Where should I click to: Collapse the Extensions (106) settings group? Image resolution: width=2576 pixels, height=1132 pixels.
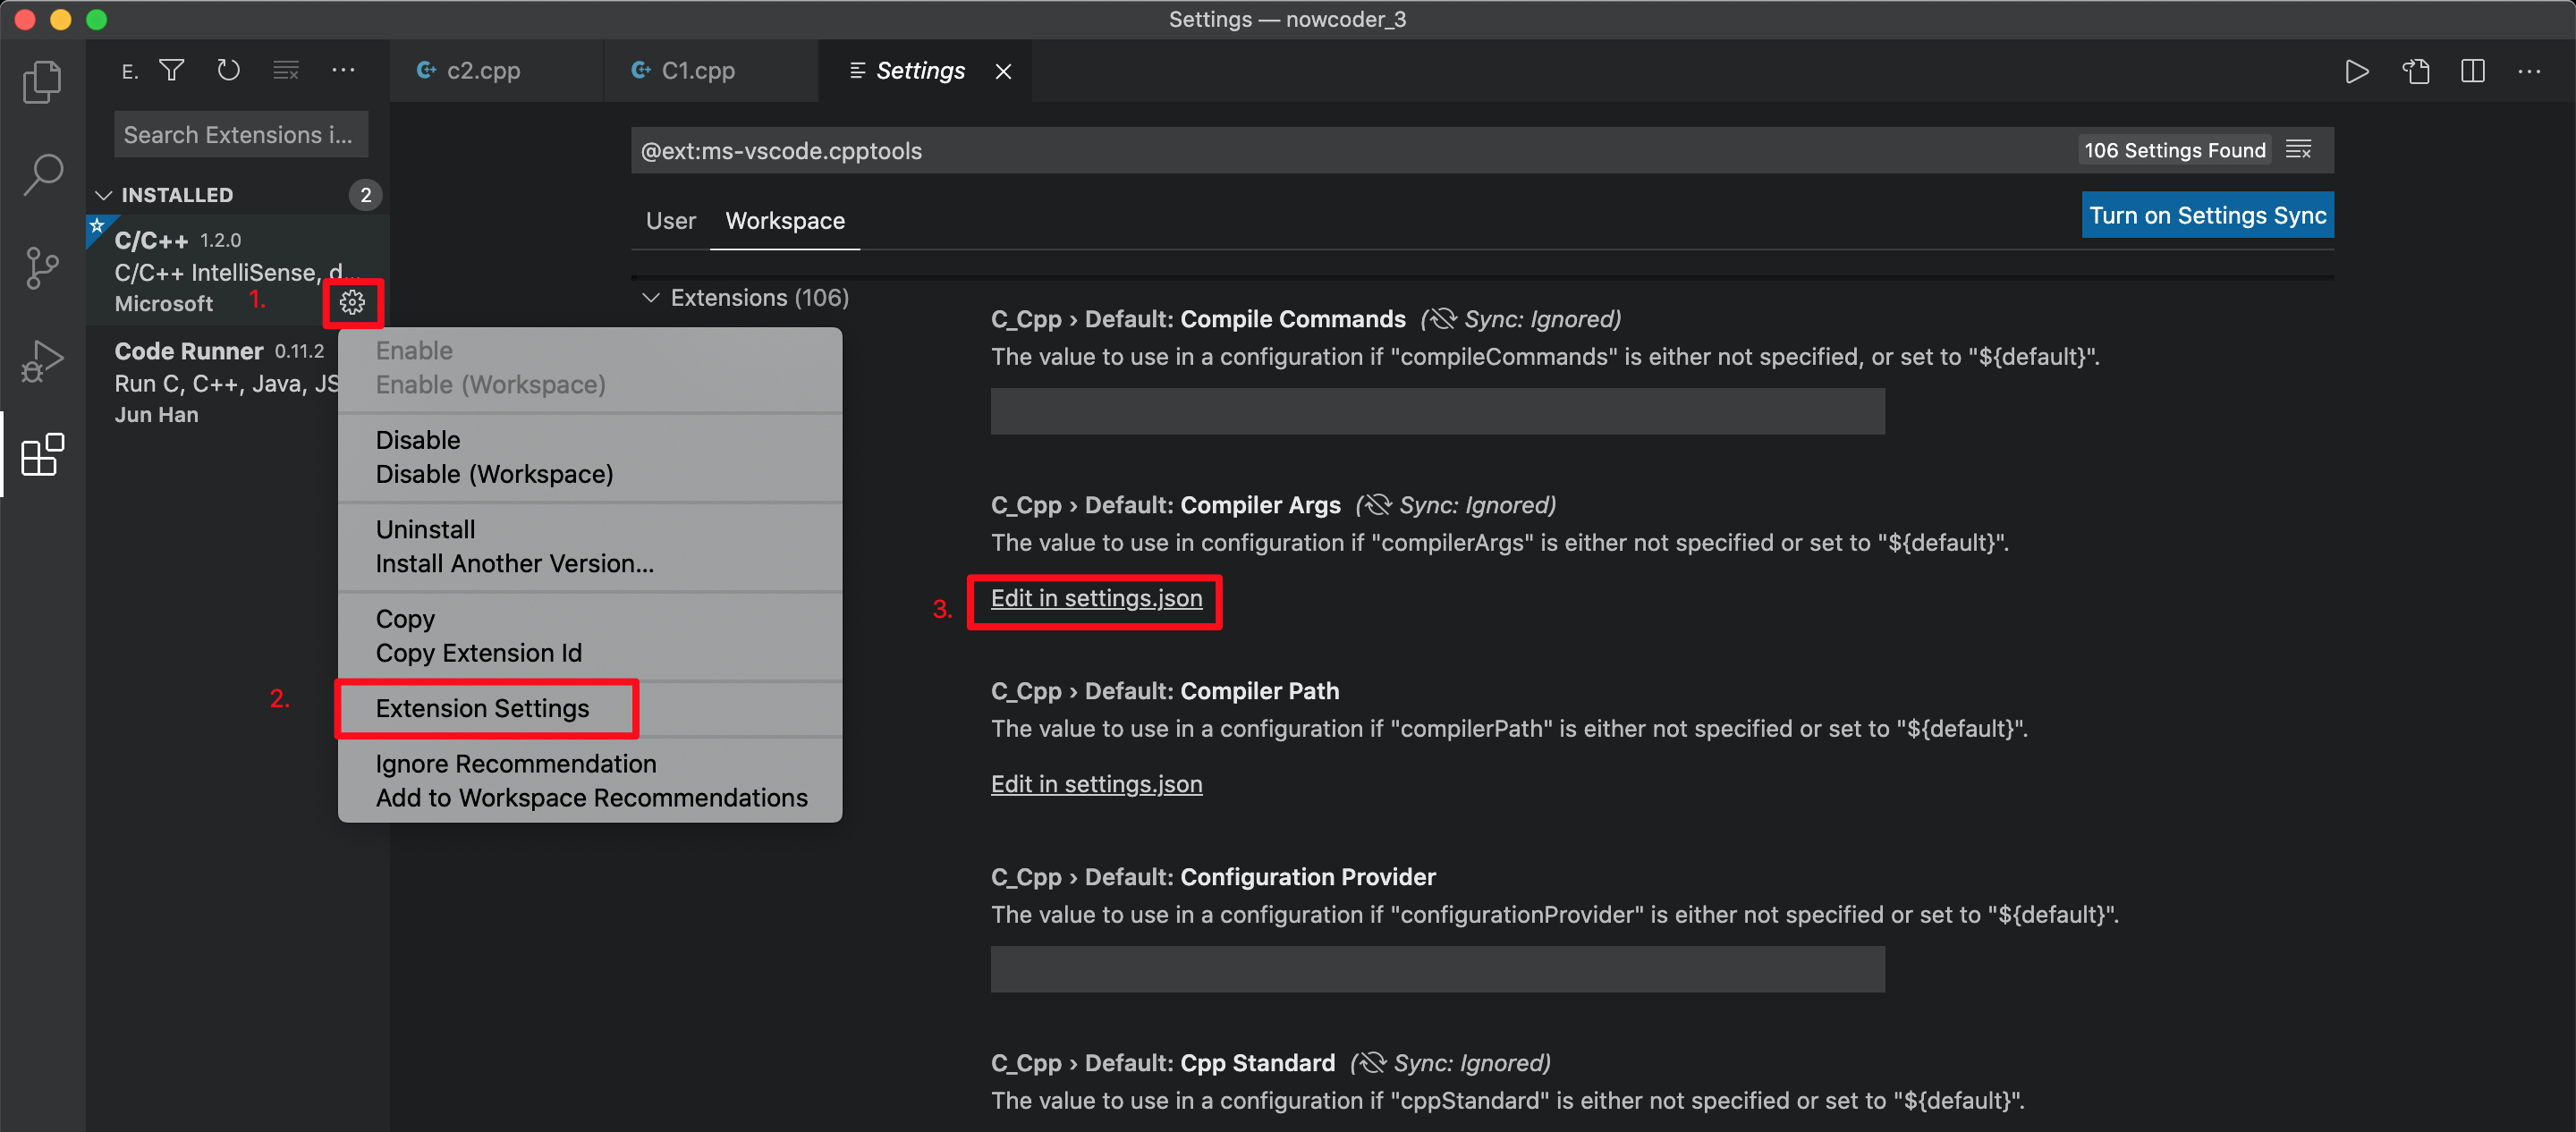650,297
